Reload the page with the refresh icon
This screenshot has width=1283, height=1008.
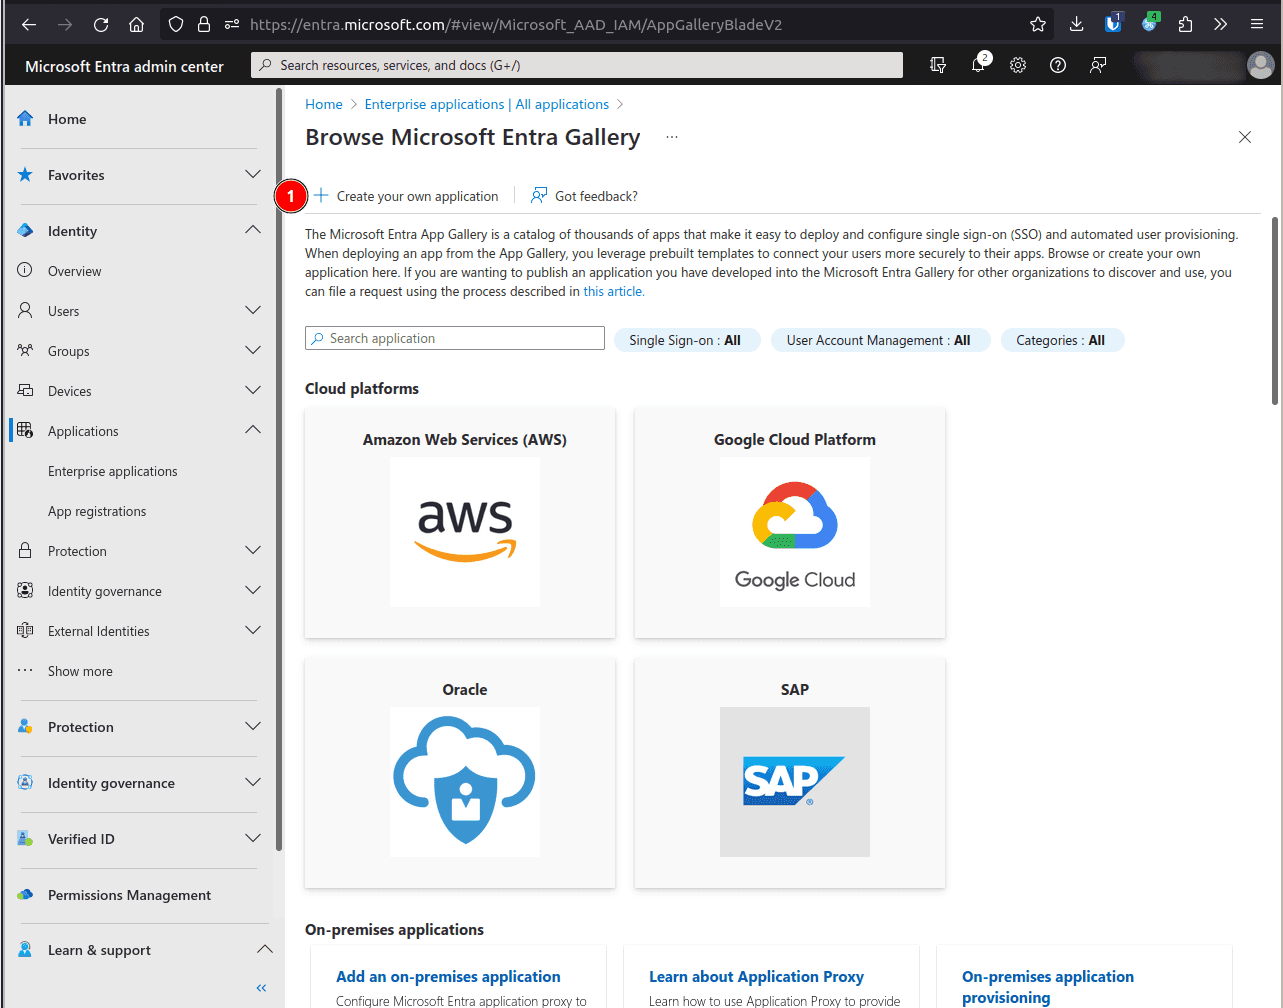(x=101, y=24)
